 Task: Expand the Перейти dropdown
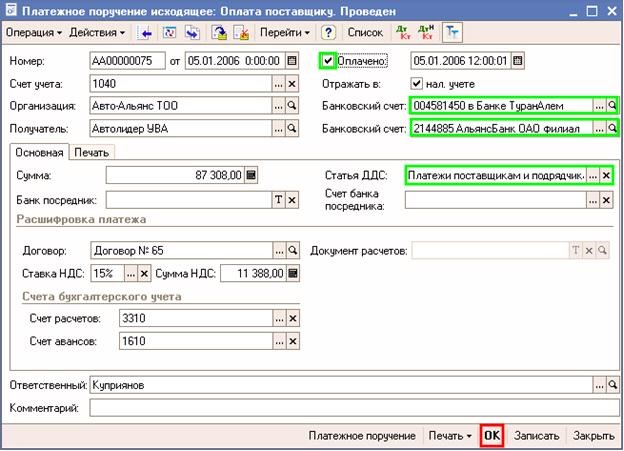click(287, 33)
